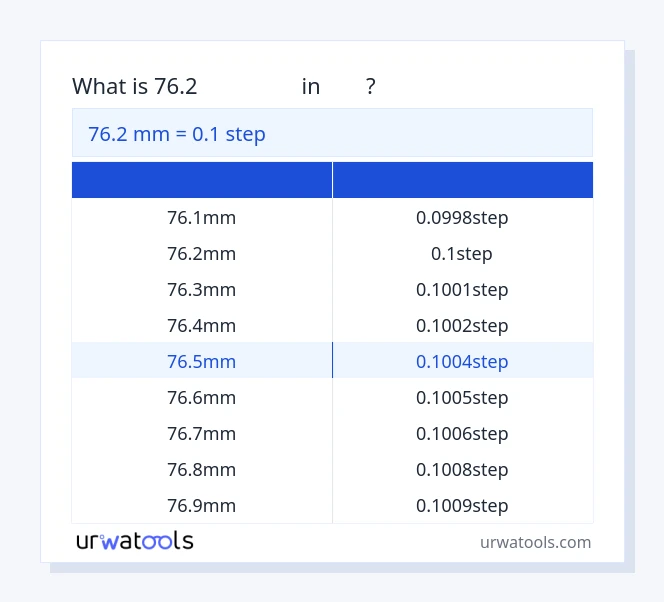Click the 76.2mm cell in the table
664x602 pixels.
pos(202,253)
